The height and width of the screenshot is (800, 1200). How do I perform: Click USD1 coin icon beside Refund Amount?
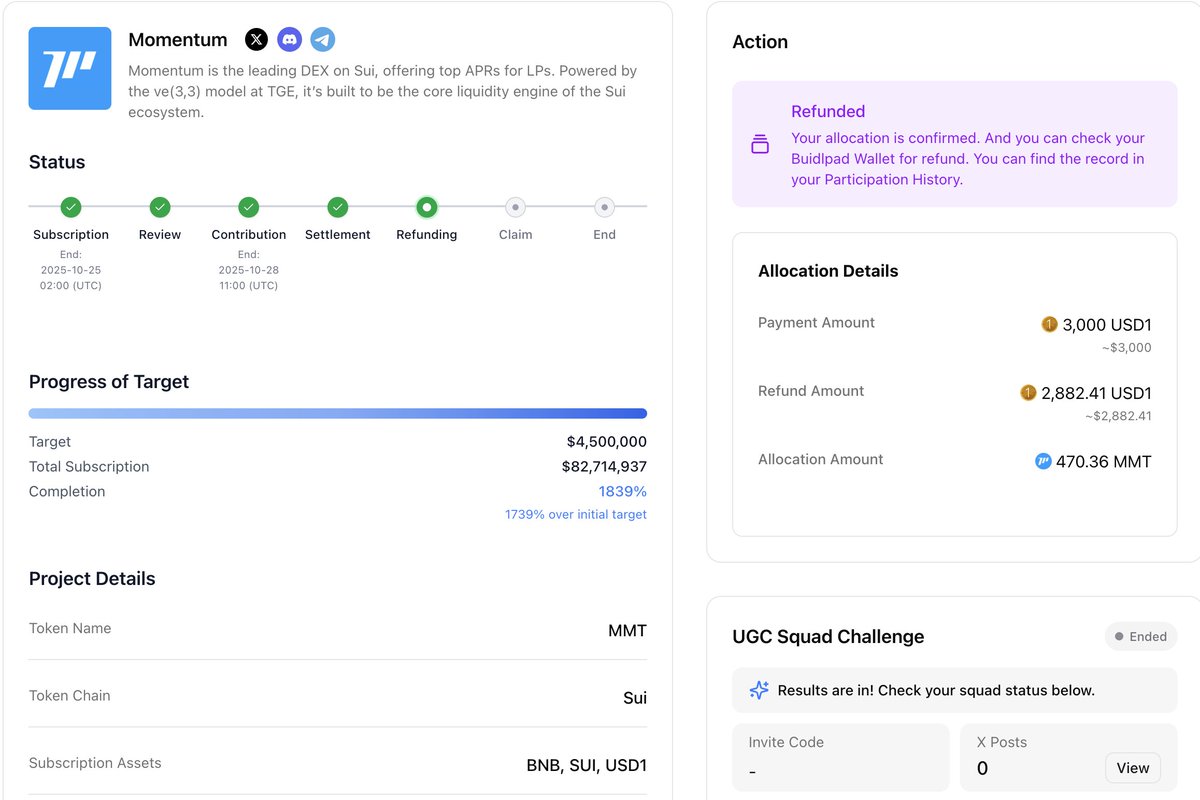click(x=1028, y=393)
